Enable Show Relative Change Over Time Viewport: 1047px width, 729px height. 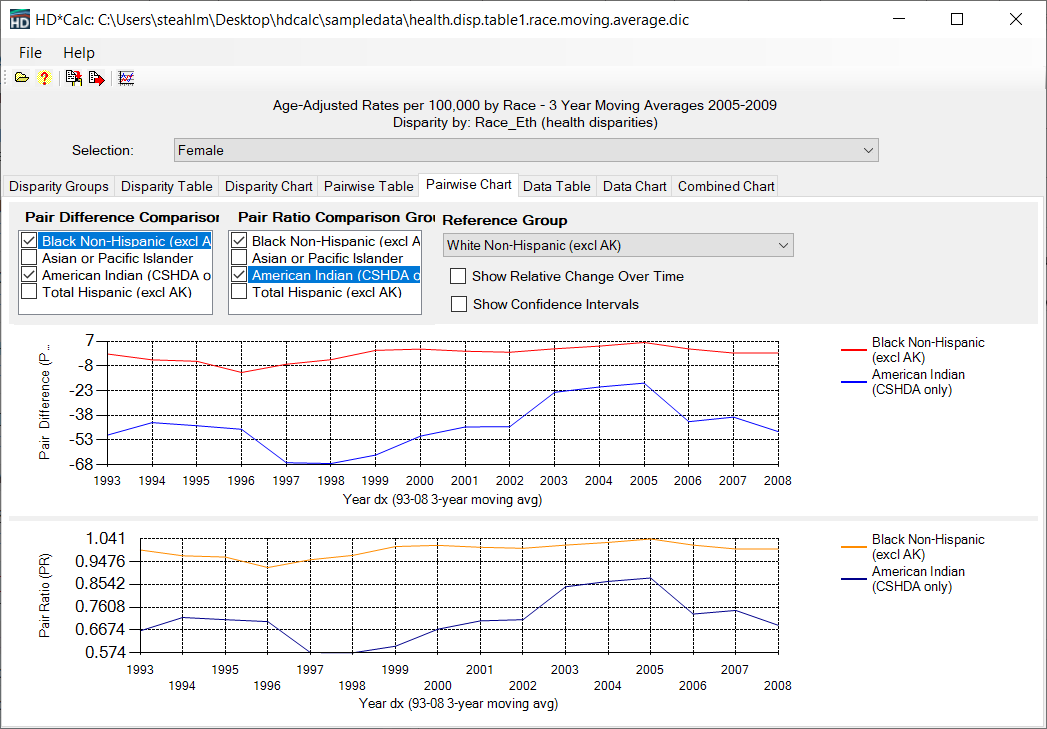pos(458,276)
